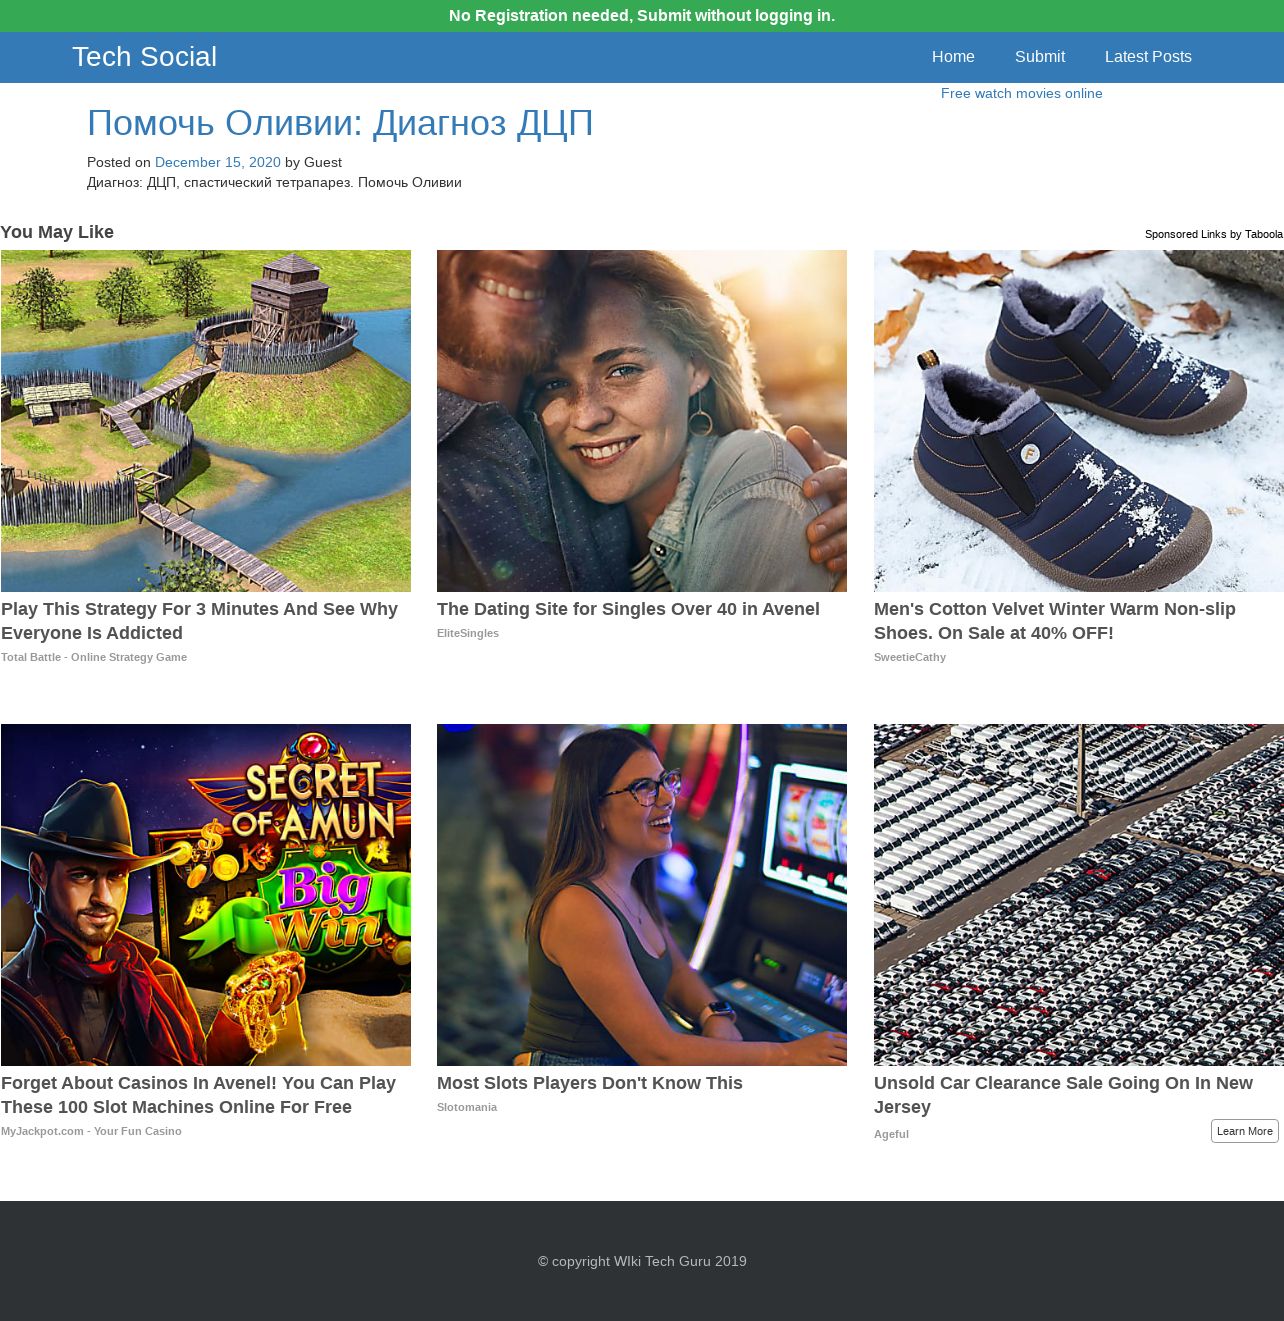Click the EliteSingles source label
The height and width of the screenshot is (1321, 1284).
click(468, 633)
